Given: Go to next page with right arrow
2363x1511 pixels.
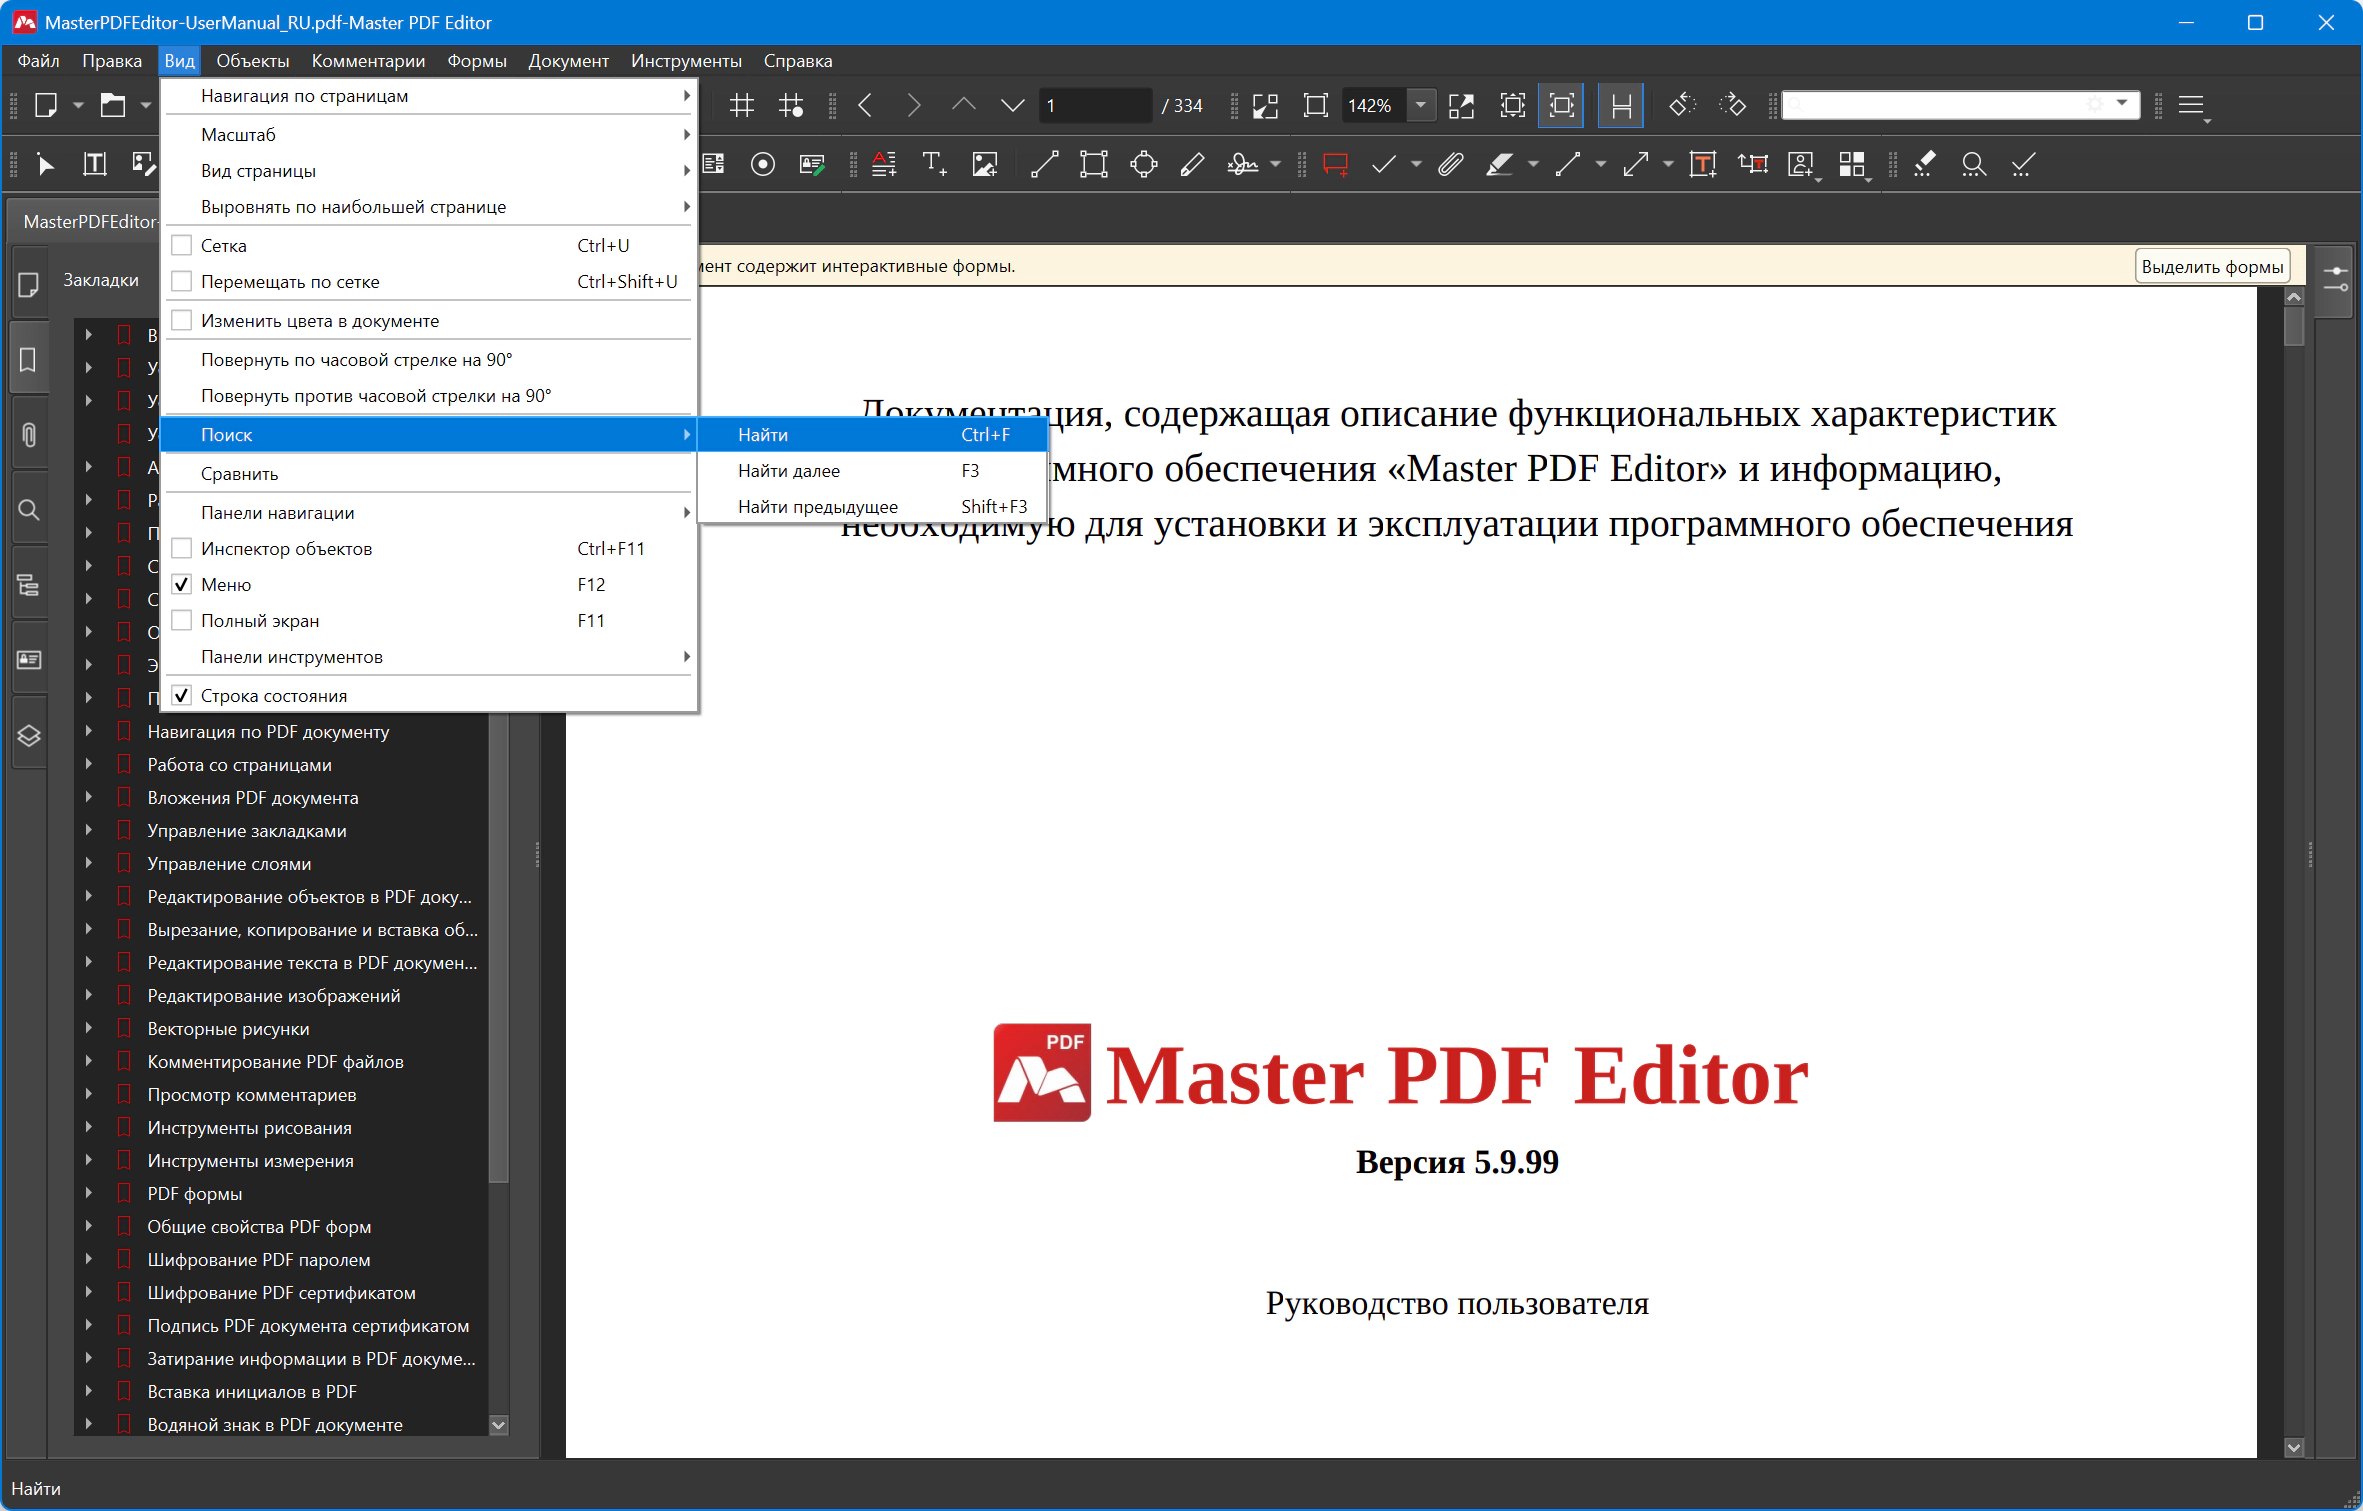Looking at the screenshot, I should (914, 105).
